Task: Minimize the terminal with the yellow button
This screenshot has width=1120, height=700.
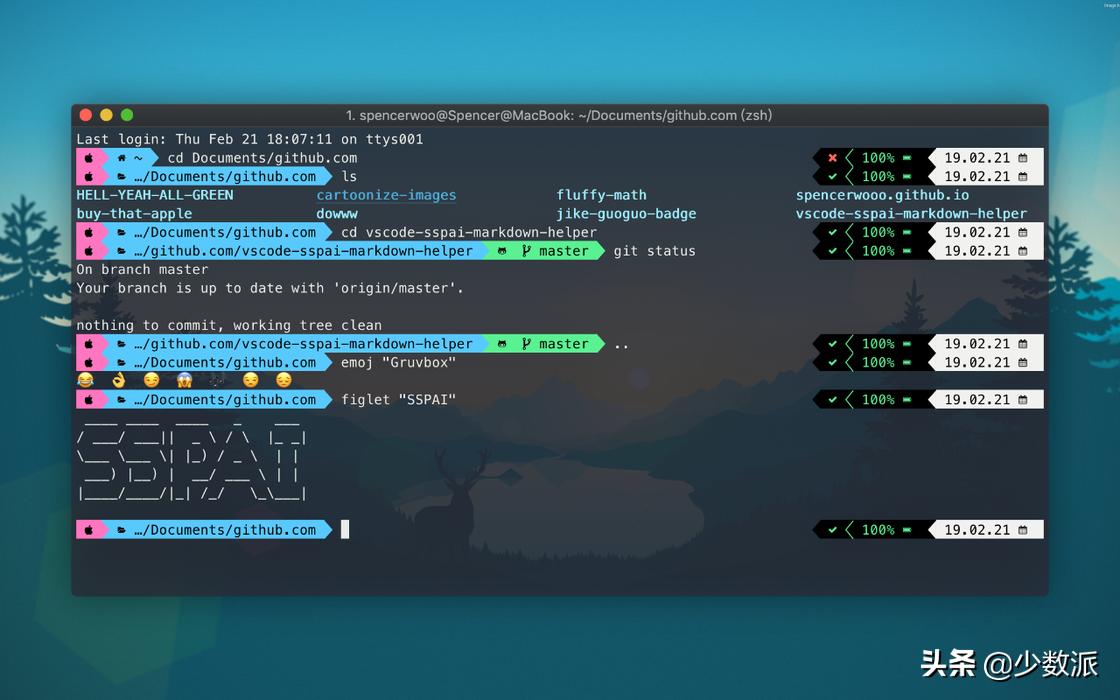Action: (106, 115)
